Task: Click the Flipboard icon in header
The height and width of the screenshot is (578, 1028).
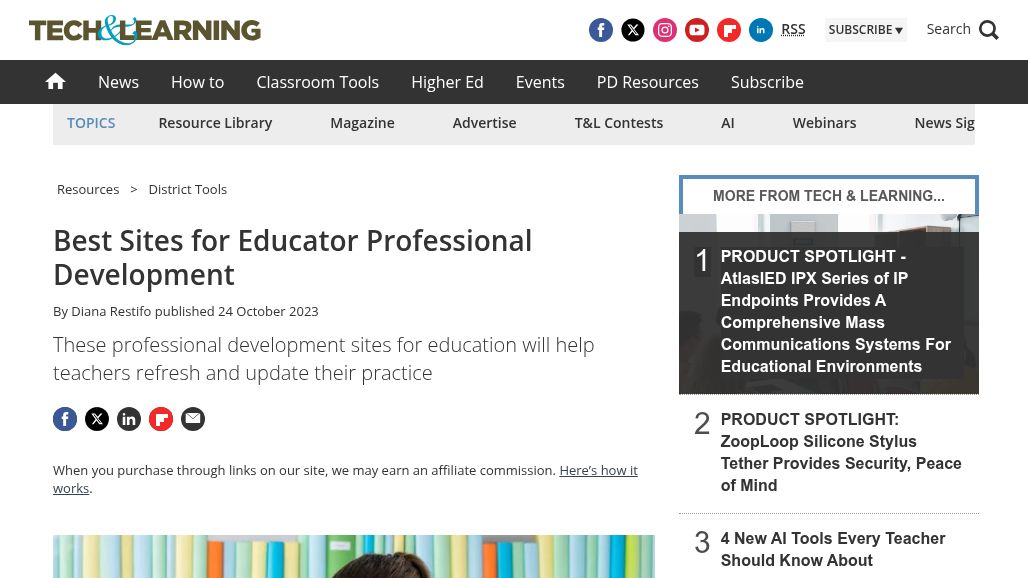Action: point(729,30)
